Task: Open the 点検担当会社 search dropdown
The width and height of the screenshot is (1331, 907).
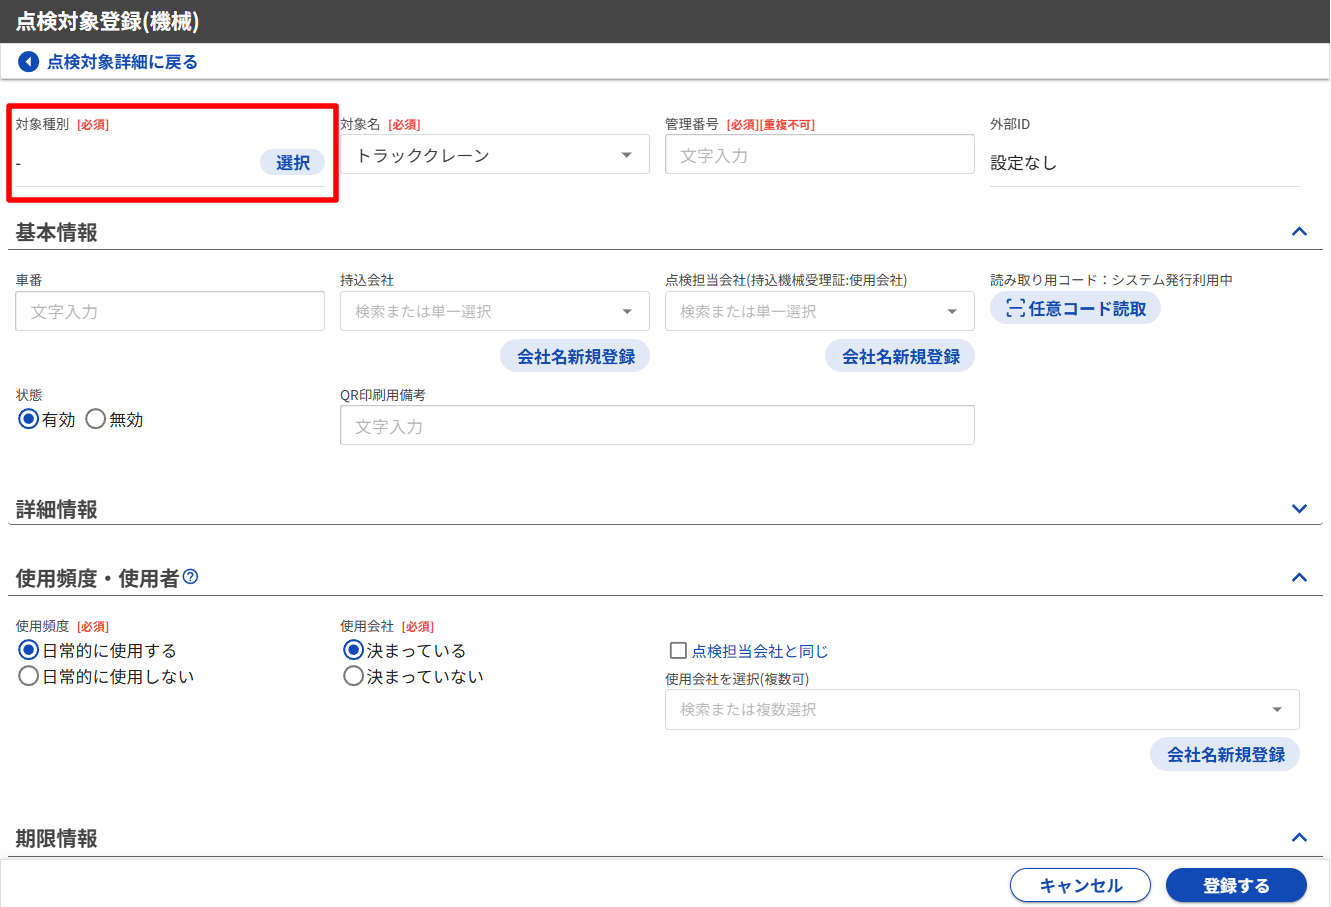Action: tap(820, 311)
